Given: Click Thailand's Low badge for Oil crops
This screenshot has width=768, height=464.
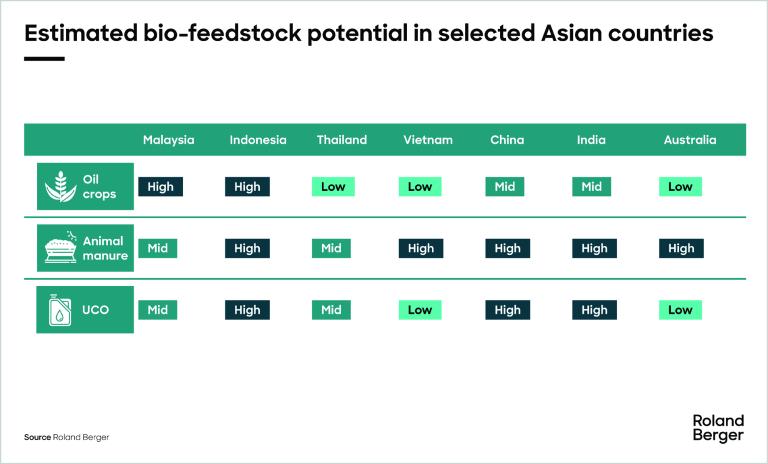Looking at the screenshot, I should [333, 186].
